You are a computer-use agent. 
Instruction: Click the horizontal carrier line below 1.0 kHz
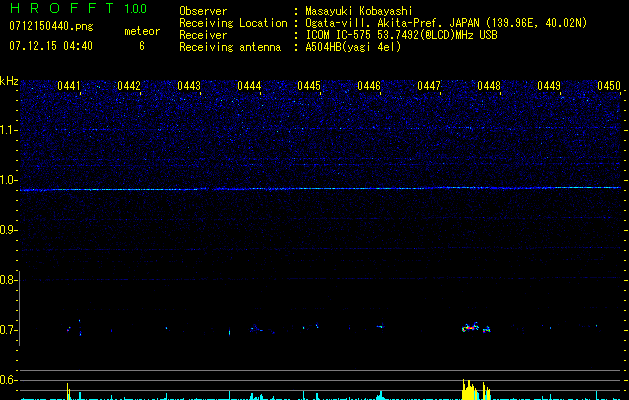(320, 189)
